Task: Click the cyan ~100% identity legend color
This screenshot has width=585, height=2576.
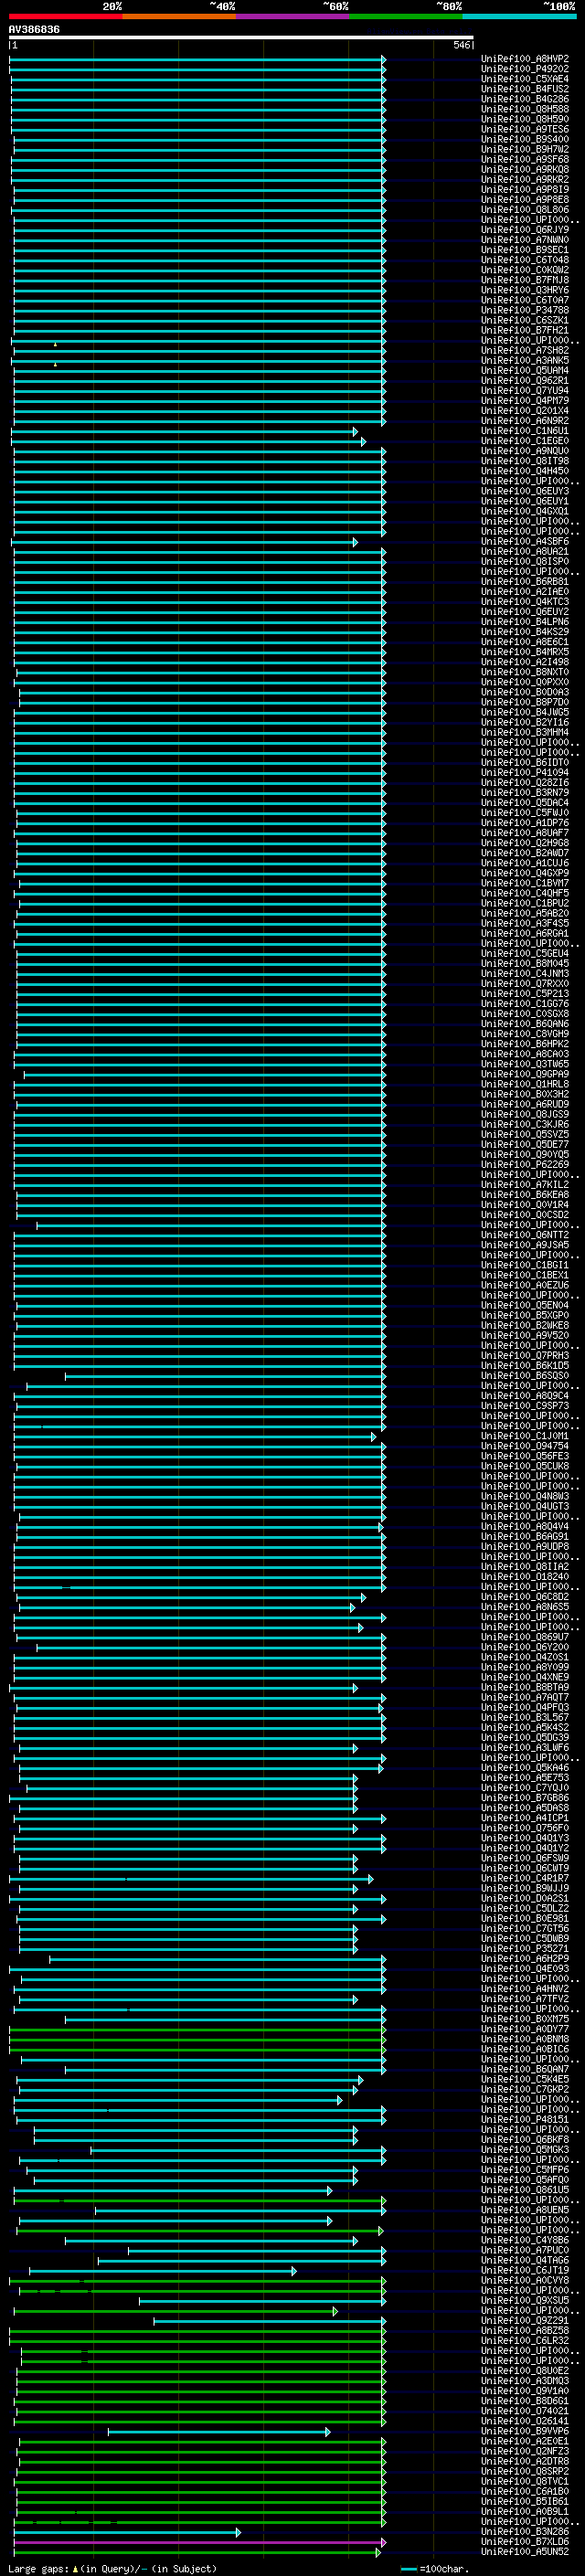Action: (x=519, y=16)
